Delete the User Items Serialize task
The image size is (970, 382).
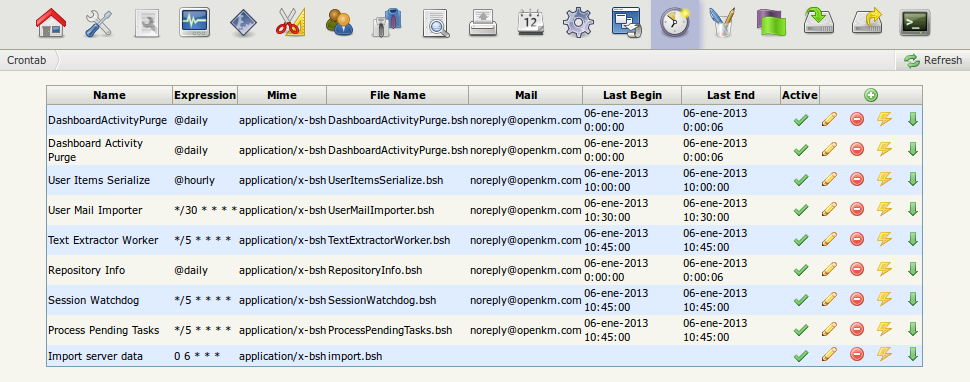click(857, 179)
